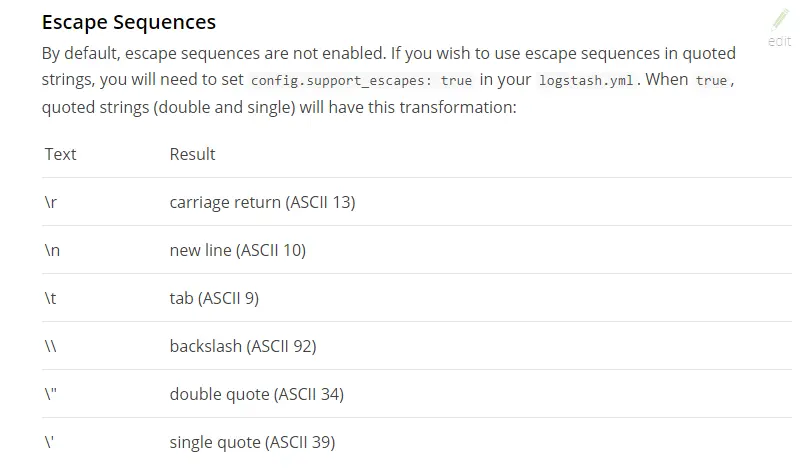Click the 'backslash (ASCII 92)' cell
Viewport: 802px width, 475px height.
pos(243,347)
